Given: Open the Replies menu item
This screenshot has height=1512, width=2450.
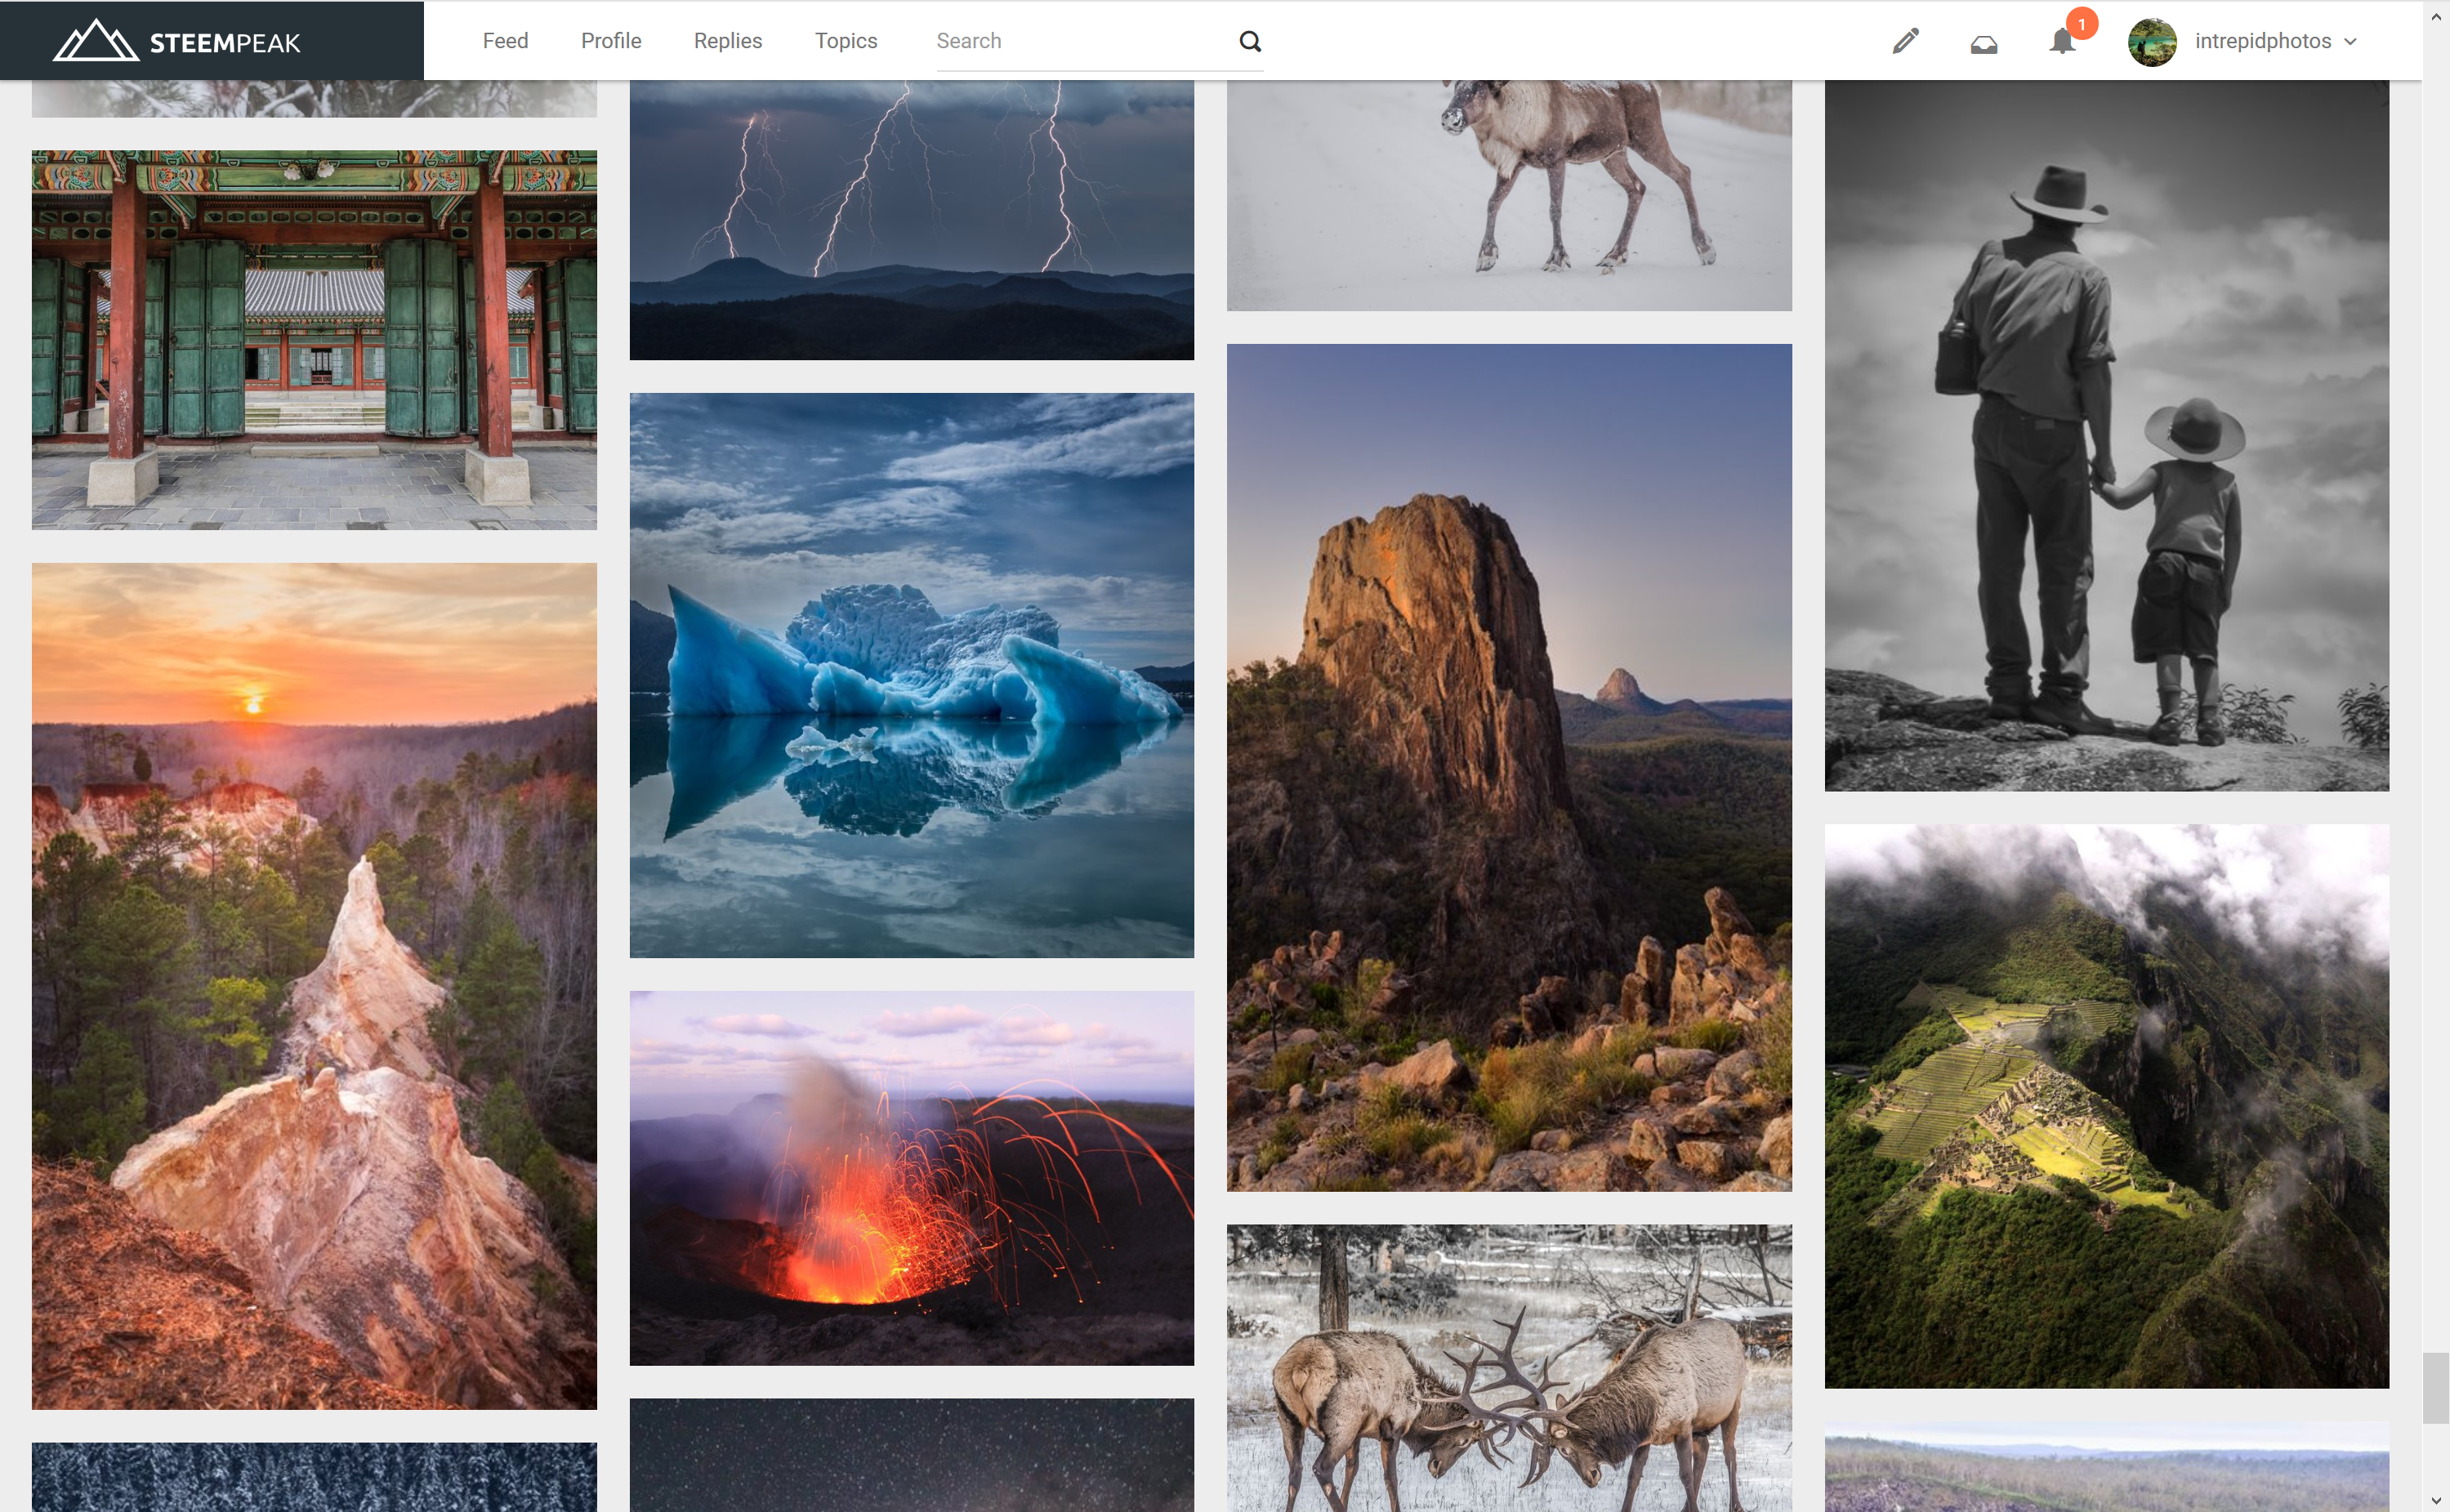Looking at the screenshot, I should point(728,41).
